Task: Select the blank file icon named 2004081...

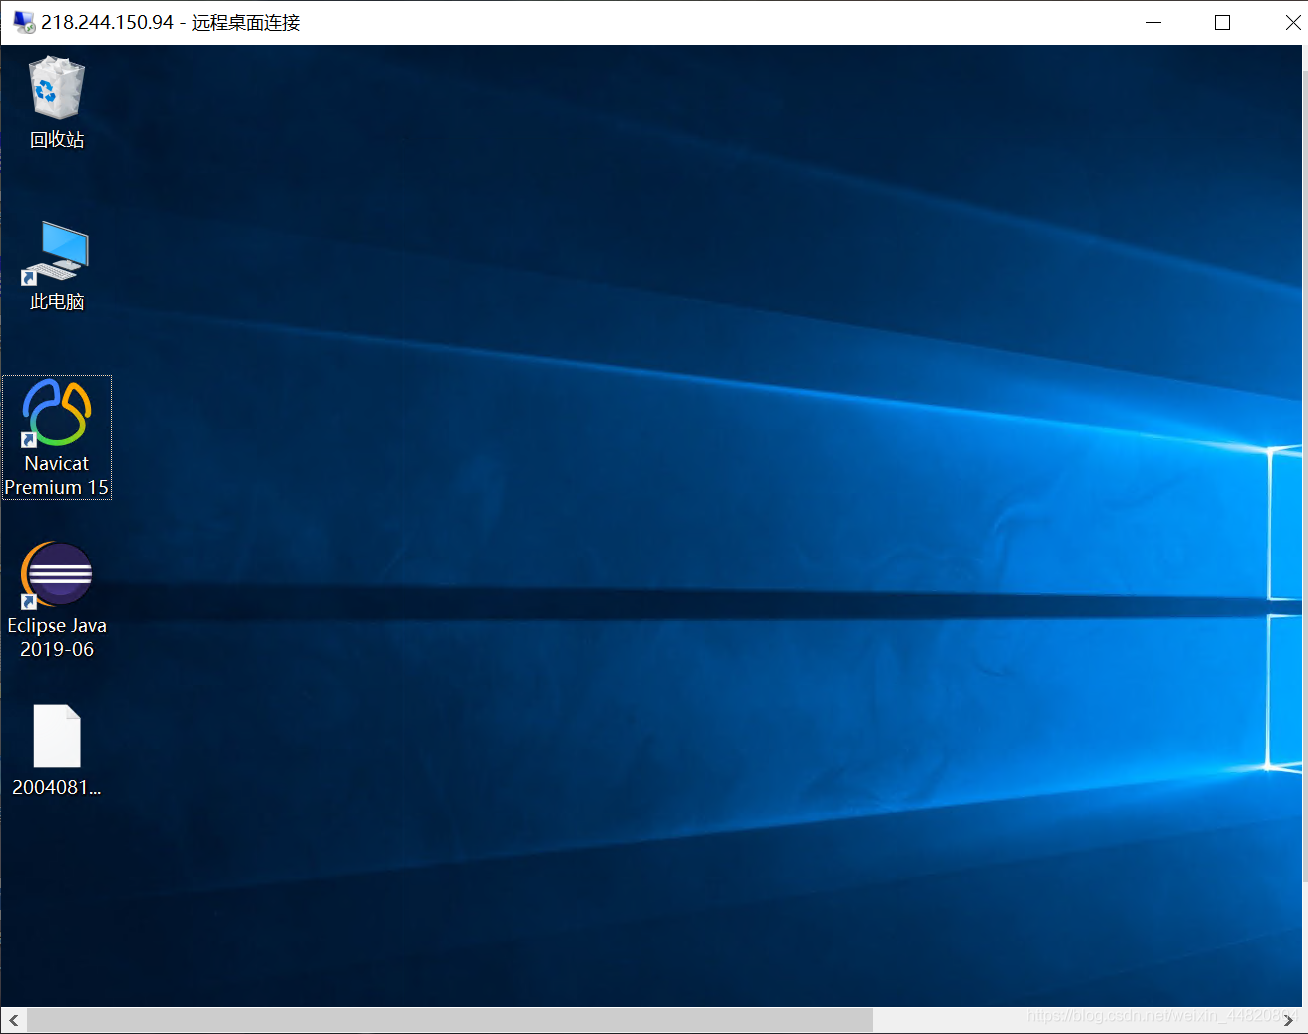Action: (57, 736)
